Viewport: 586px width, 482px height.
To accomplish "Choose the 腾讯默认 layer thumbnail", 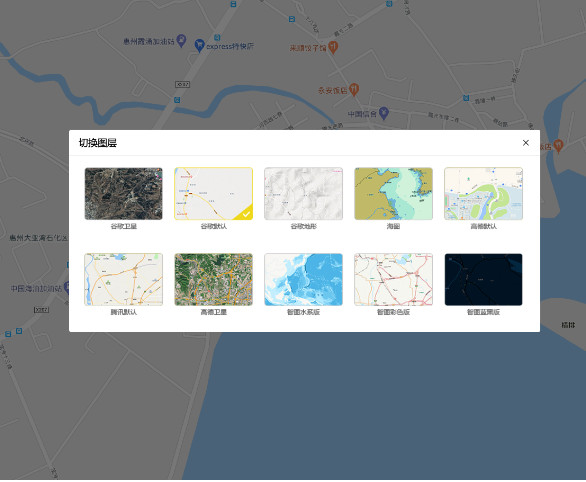I will [123, 279].
